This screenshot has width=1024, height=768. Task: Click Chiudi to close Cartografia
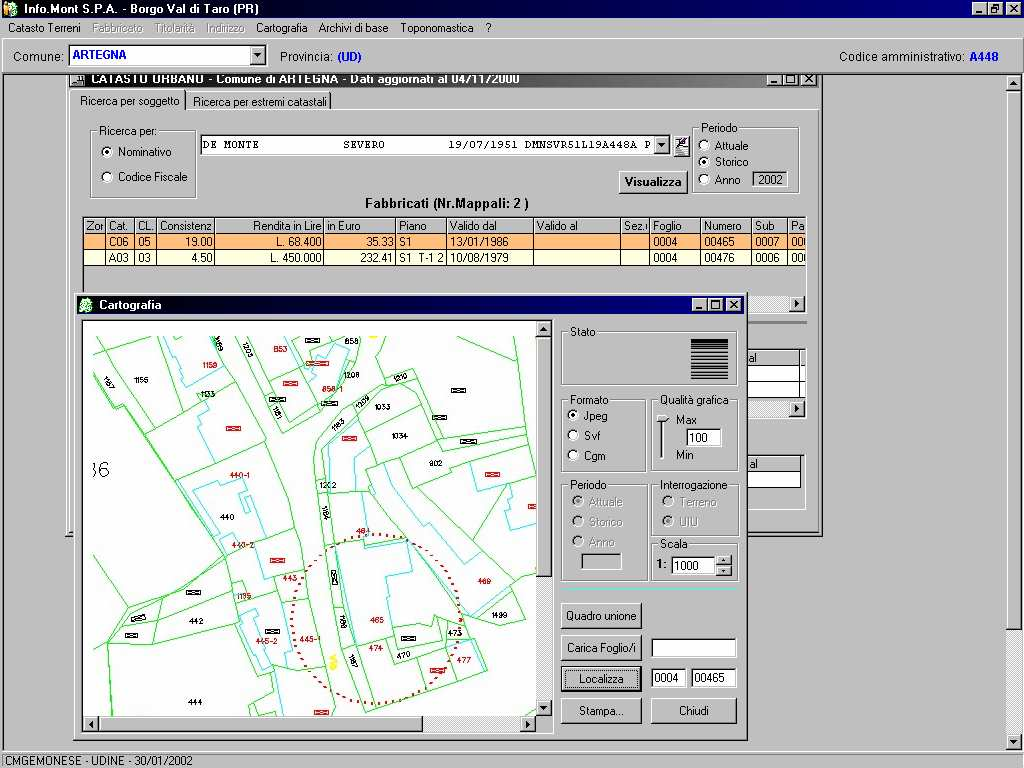pyautogui.click(x=694, y=711)
